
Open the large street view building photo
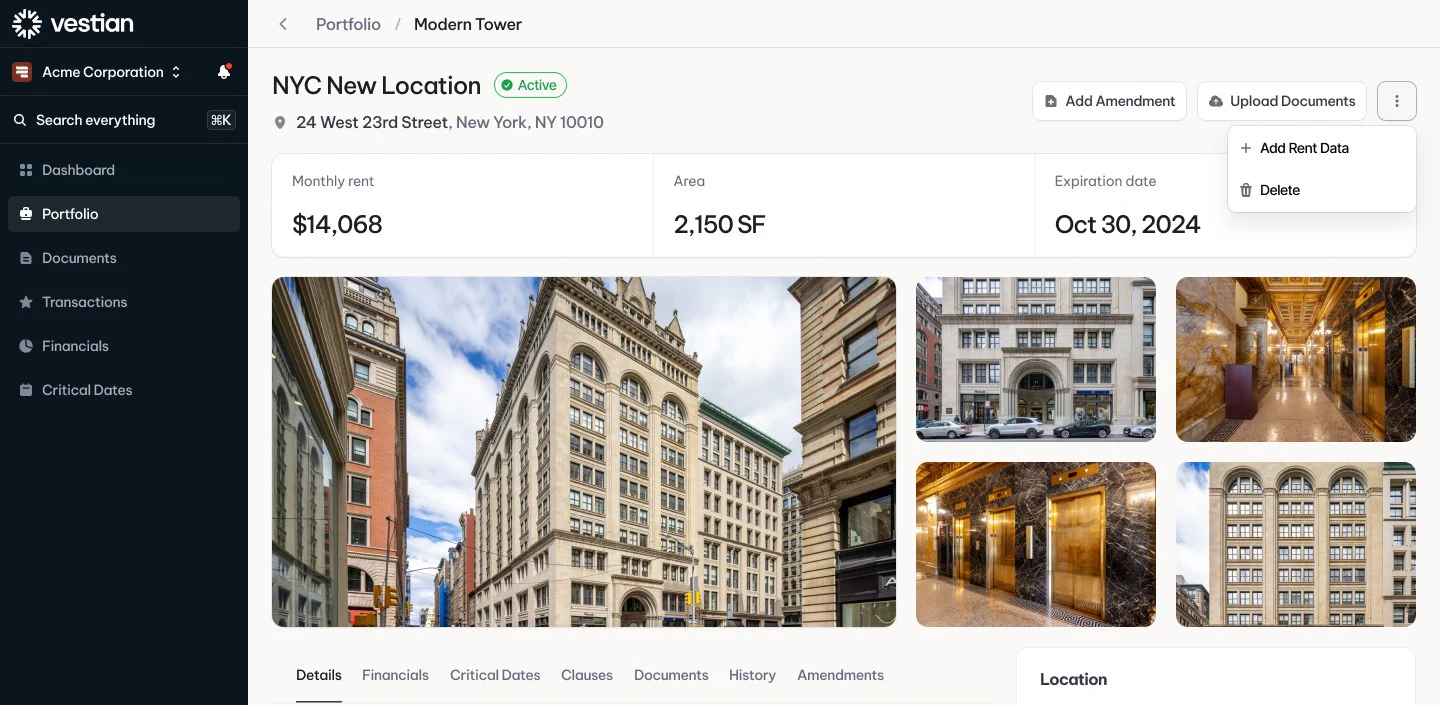point(584,452)
